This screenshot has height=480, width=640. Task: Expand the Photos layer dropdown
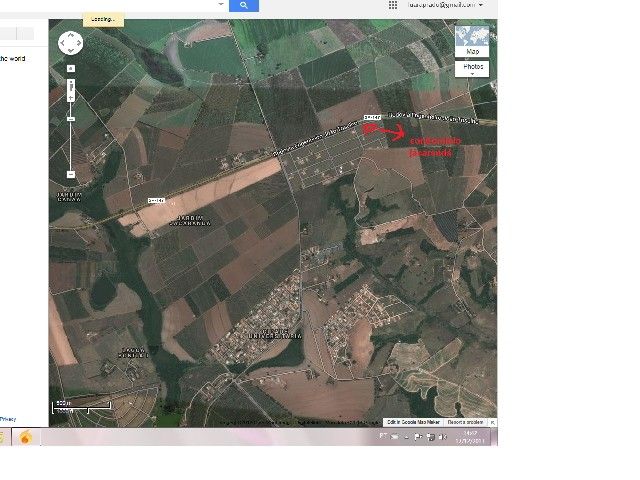coord(472,69)
